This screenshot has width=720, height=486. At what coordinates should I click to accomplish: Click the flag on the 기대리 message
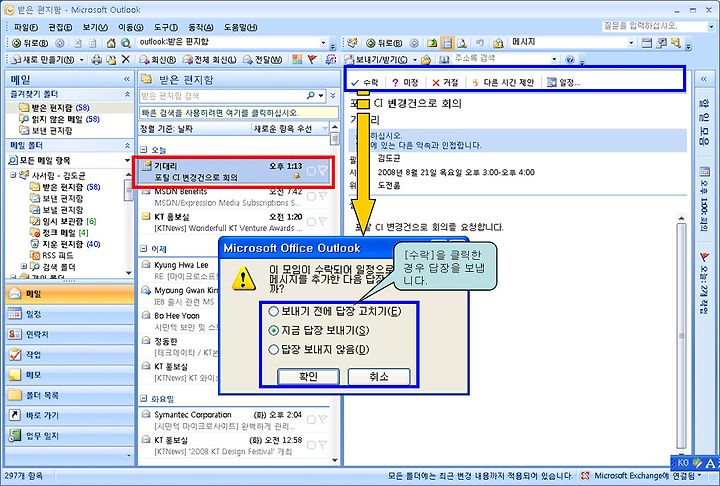click(323, 171)
